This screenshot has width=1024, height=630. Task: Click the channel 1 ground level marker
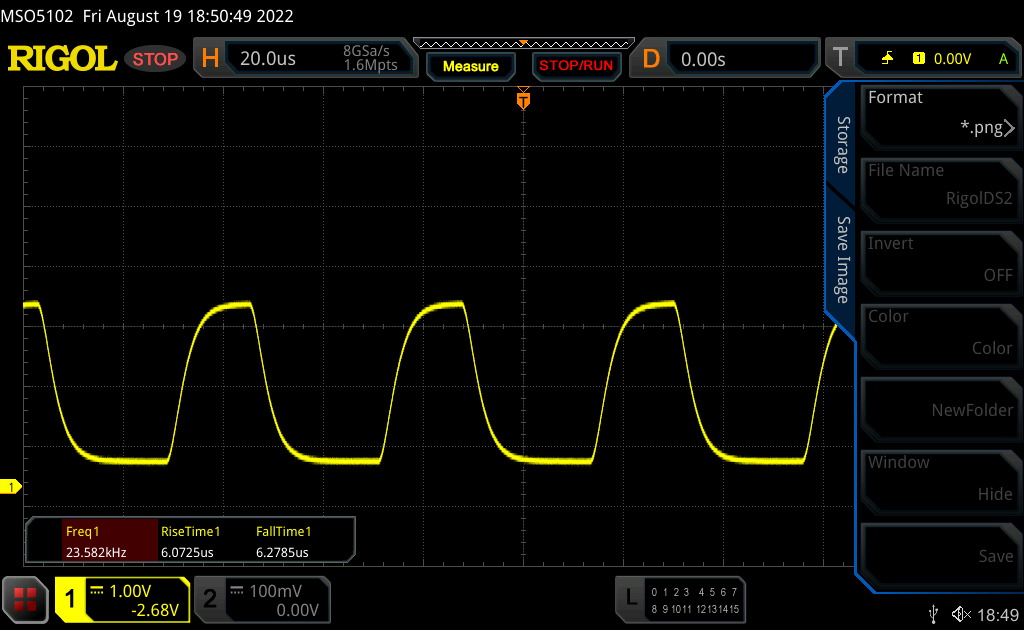pyautogui.click(x=10, y=487)
